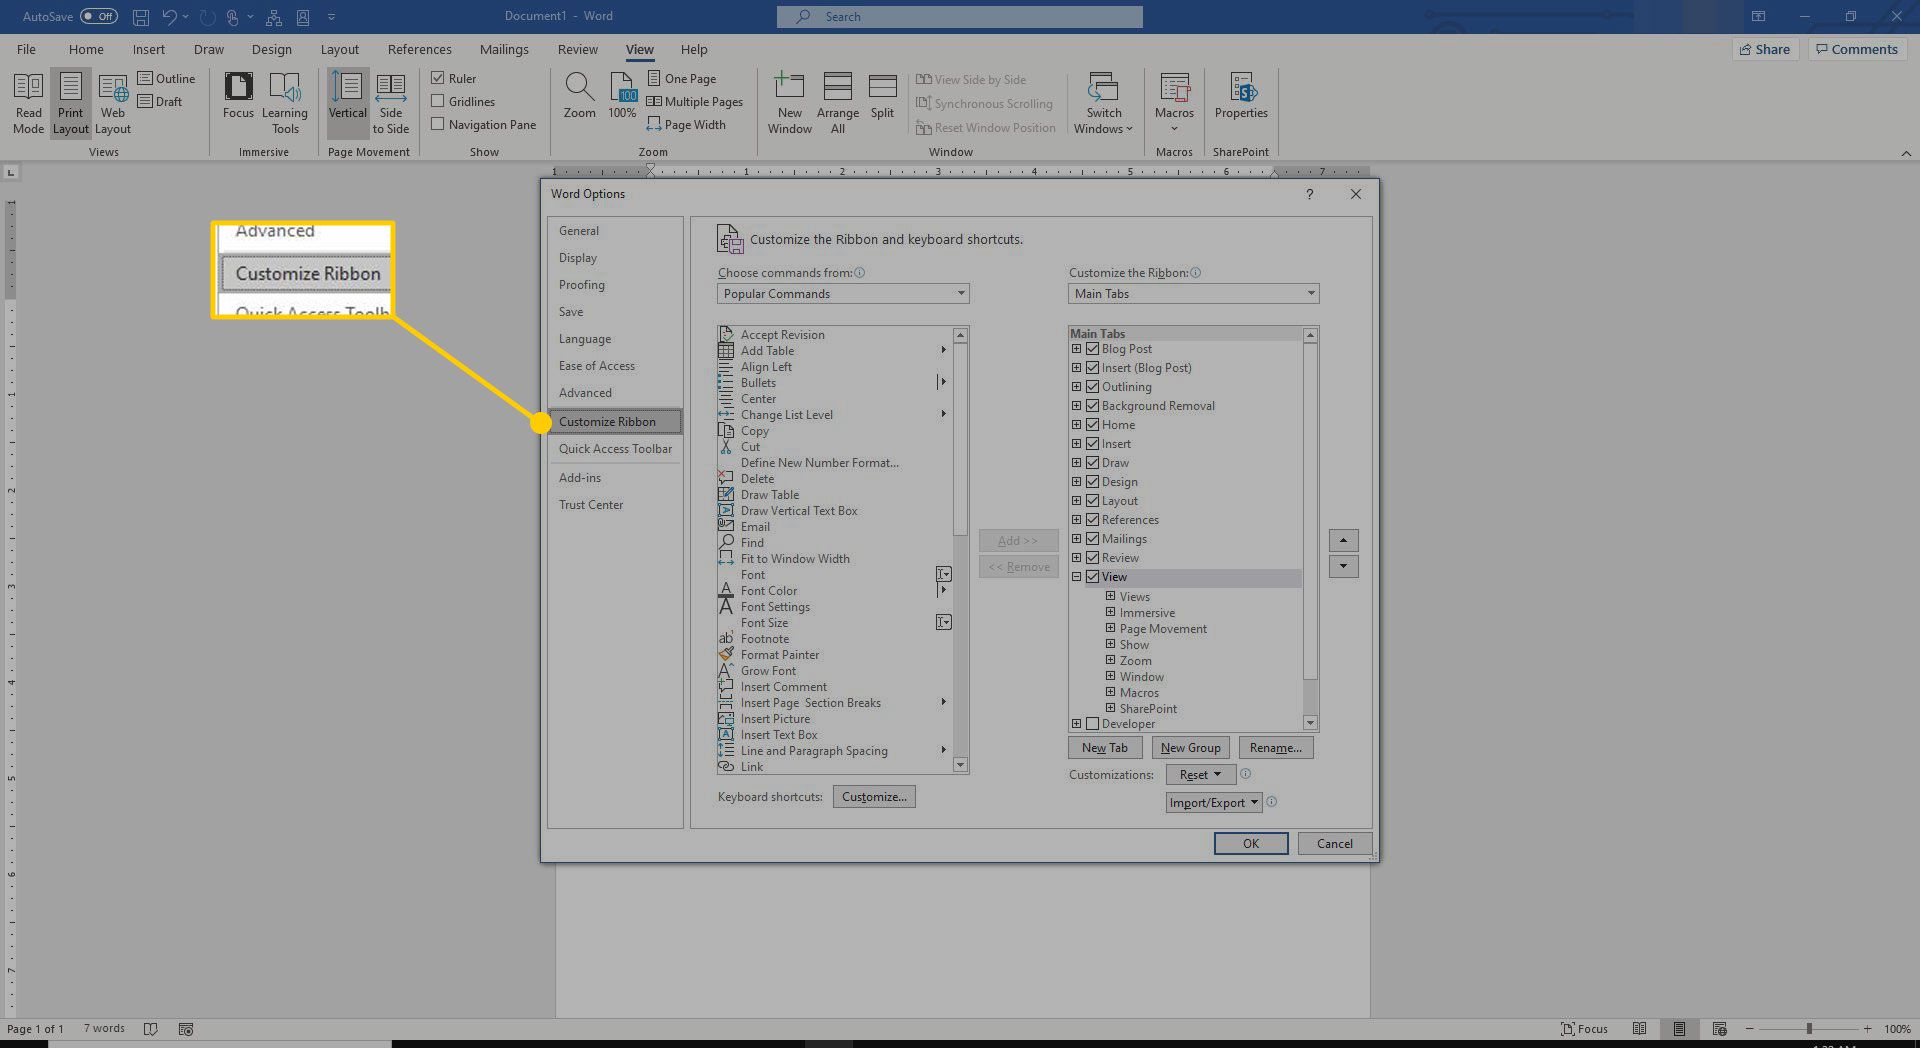
Task: Switch to Web Layout icon
Action: 113,103
